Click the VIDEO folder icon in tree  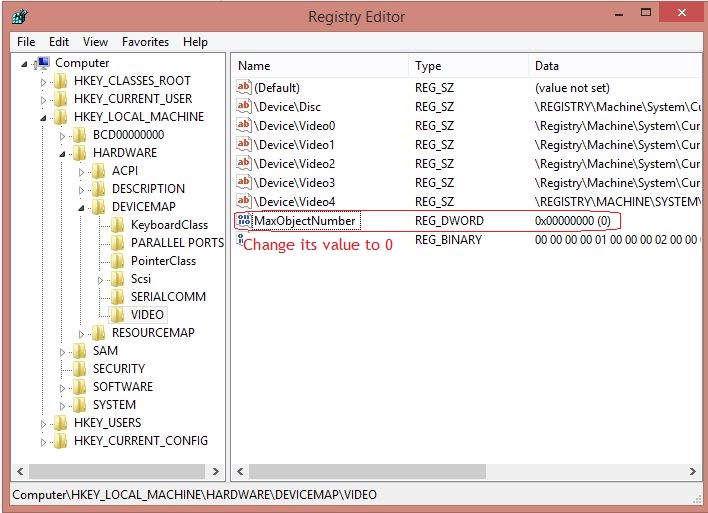pos(119,315)
